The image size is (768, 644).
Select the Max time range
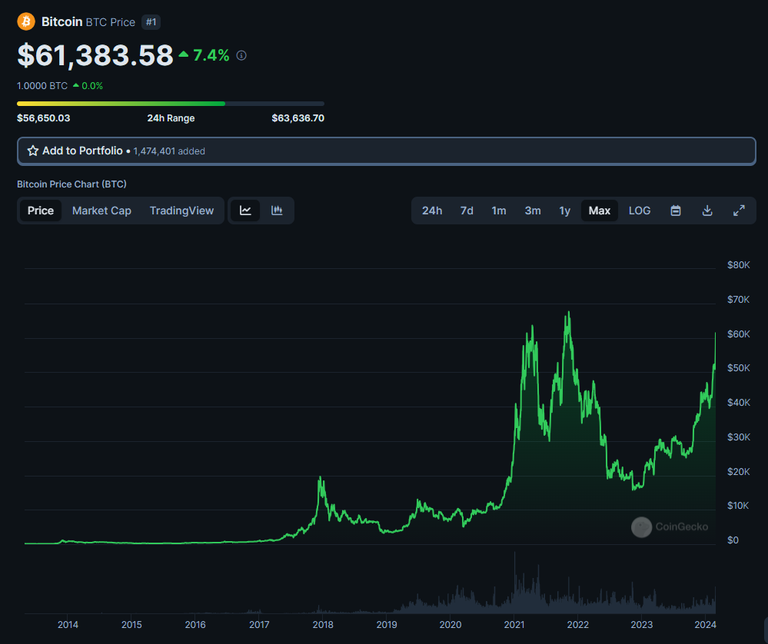click(x=600, y=211)
